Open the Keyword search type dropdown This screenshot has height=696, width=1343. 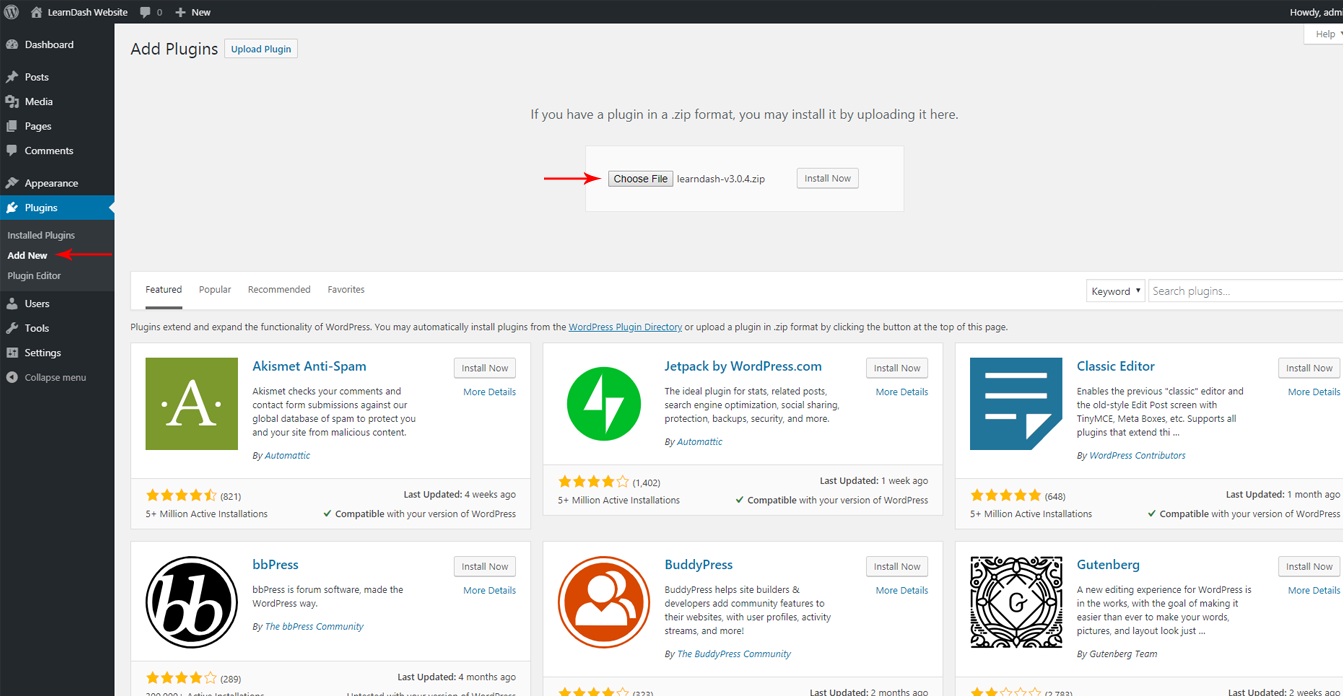coord(1115,291)
